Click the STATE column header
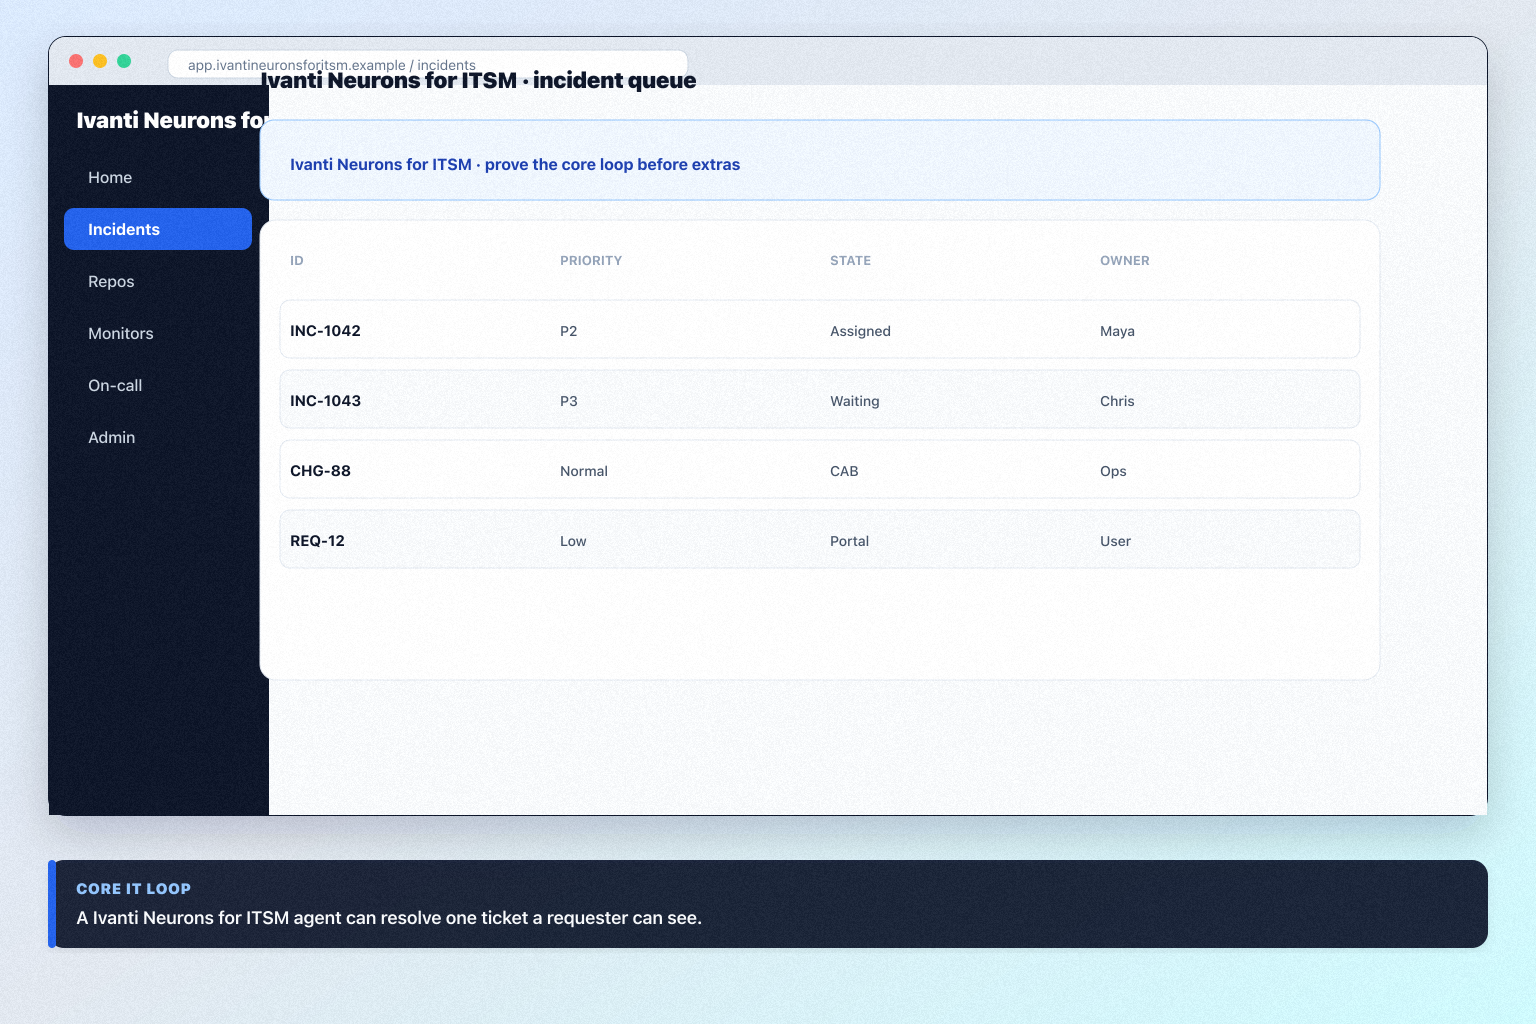The height and width of the screenshot is (1024, 1536). (850, 260)
